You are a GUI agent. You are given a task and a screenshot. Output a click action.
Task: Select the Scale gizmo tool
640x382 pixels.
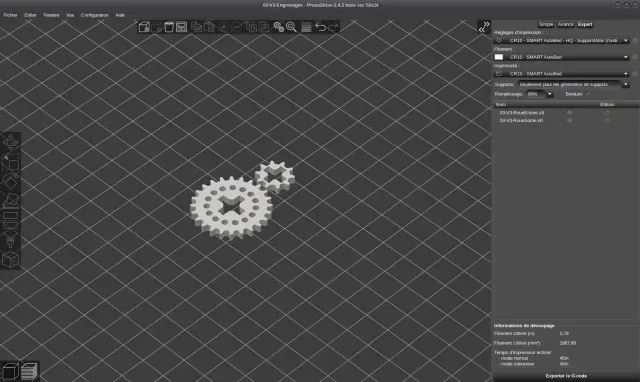(10, 163)
